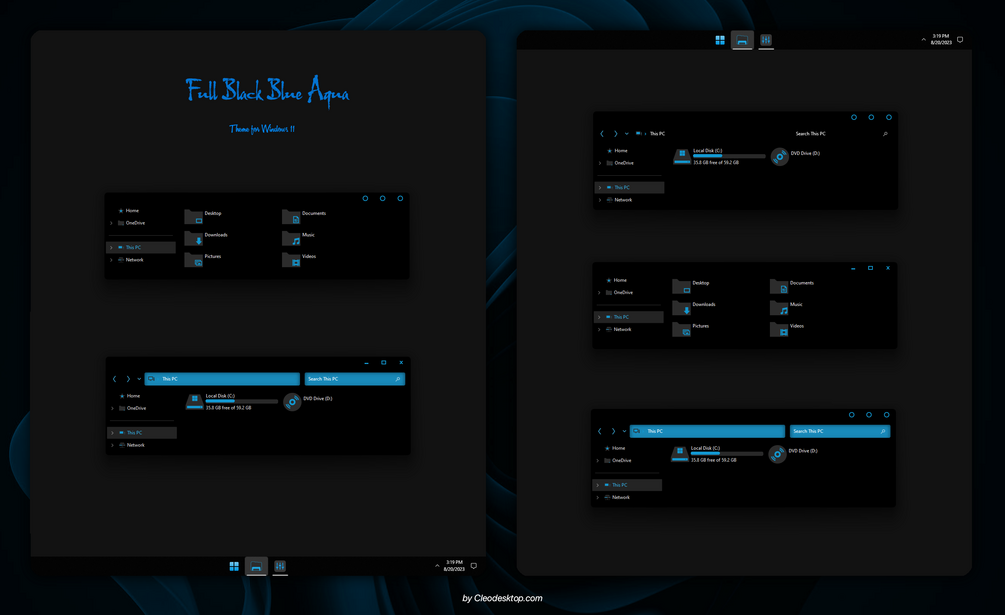Select Home in left preview's This PC window sidebar

(x=129, y=396)
